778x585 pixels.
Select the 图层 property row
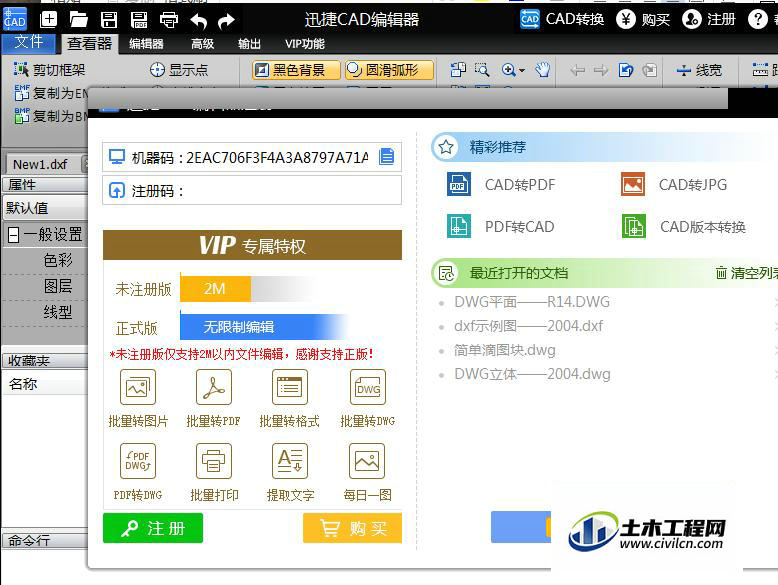point(58,286)
